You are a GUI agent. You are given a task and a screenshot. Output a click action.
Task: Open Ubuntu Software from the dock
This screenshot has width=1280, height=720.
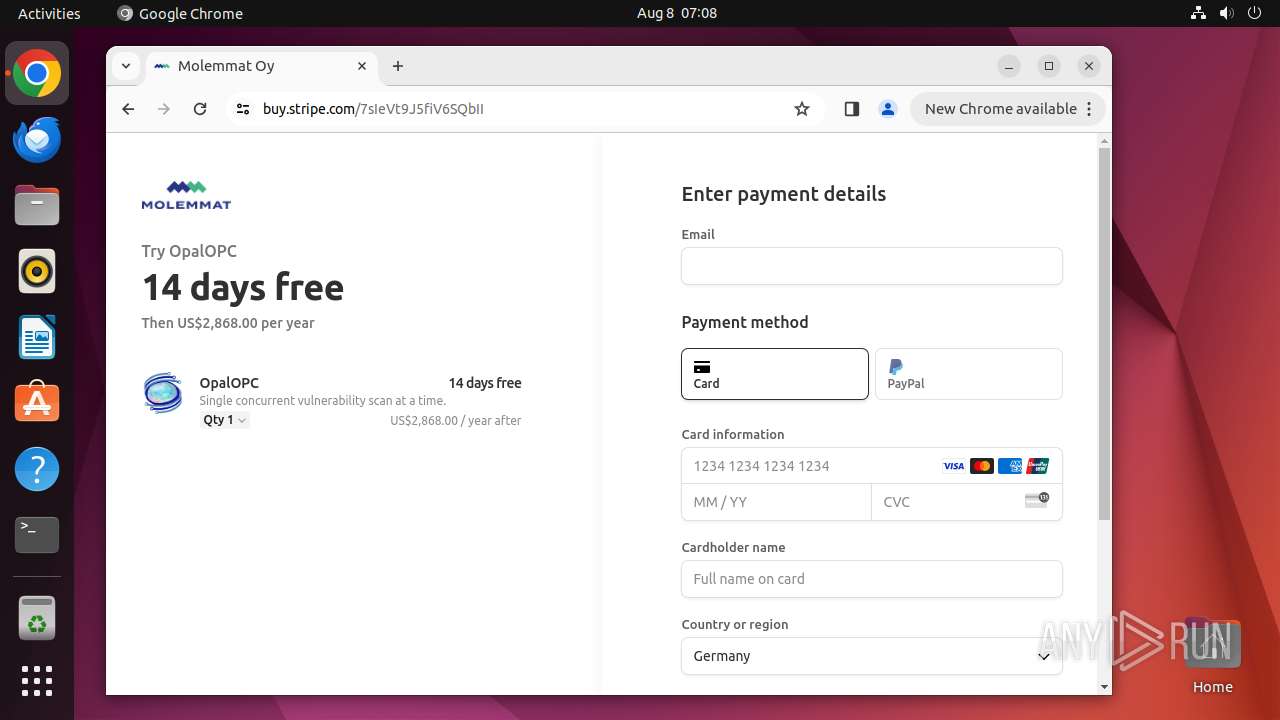coord(37,403)
